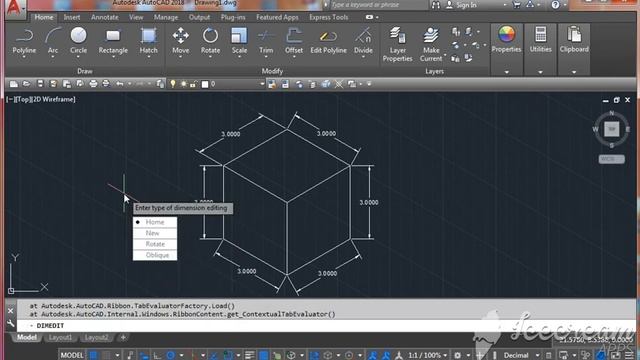The height and width of the screenshot is (360, 640).
Task: Choose Rotate from dimension editing menu
Action: point(155,244)
